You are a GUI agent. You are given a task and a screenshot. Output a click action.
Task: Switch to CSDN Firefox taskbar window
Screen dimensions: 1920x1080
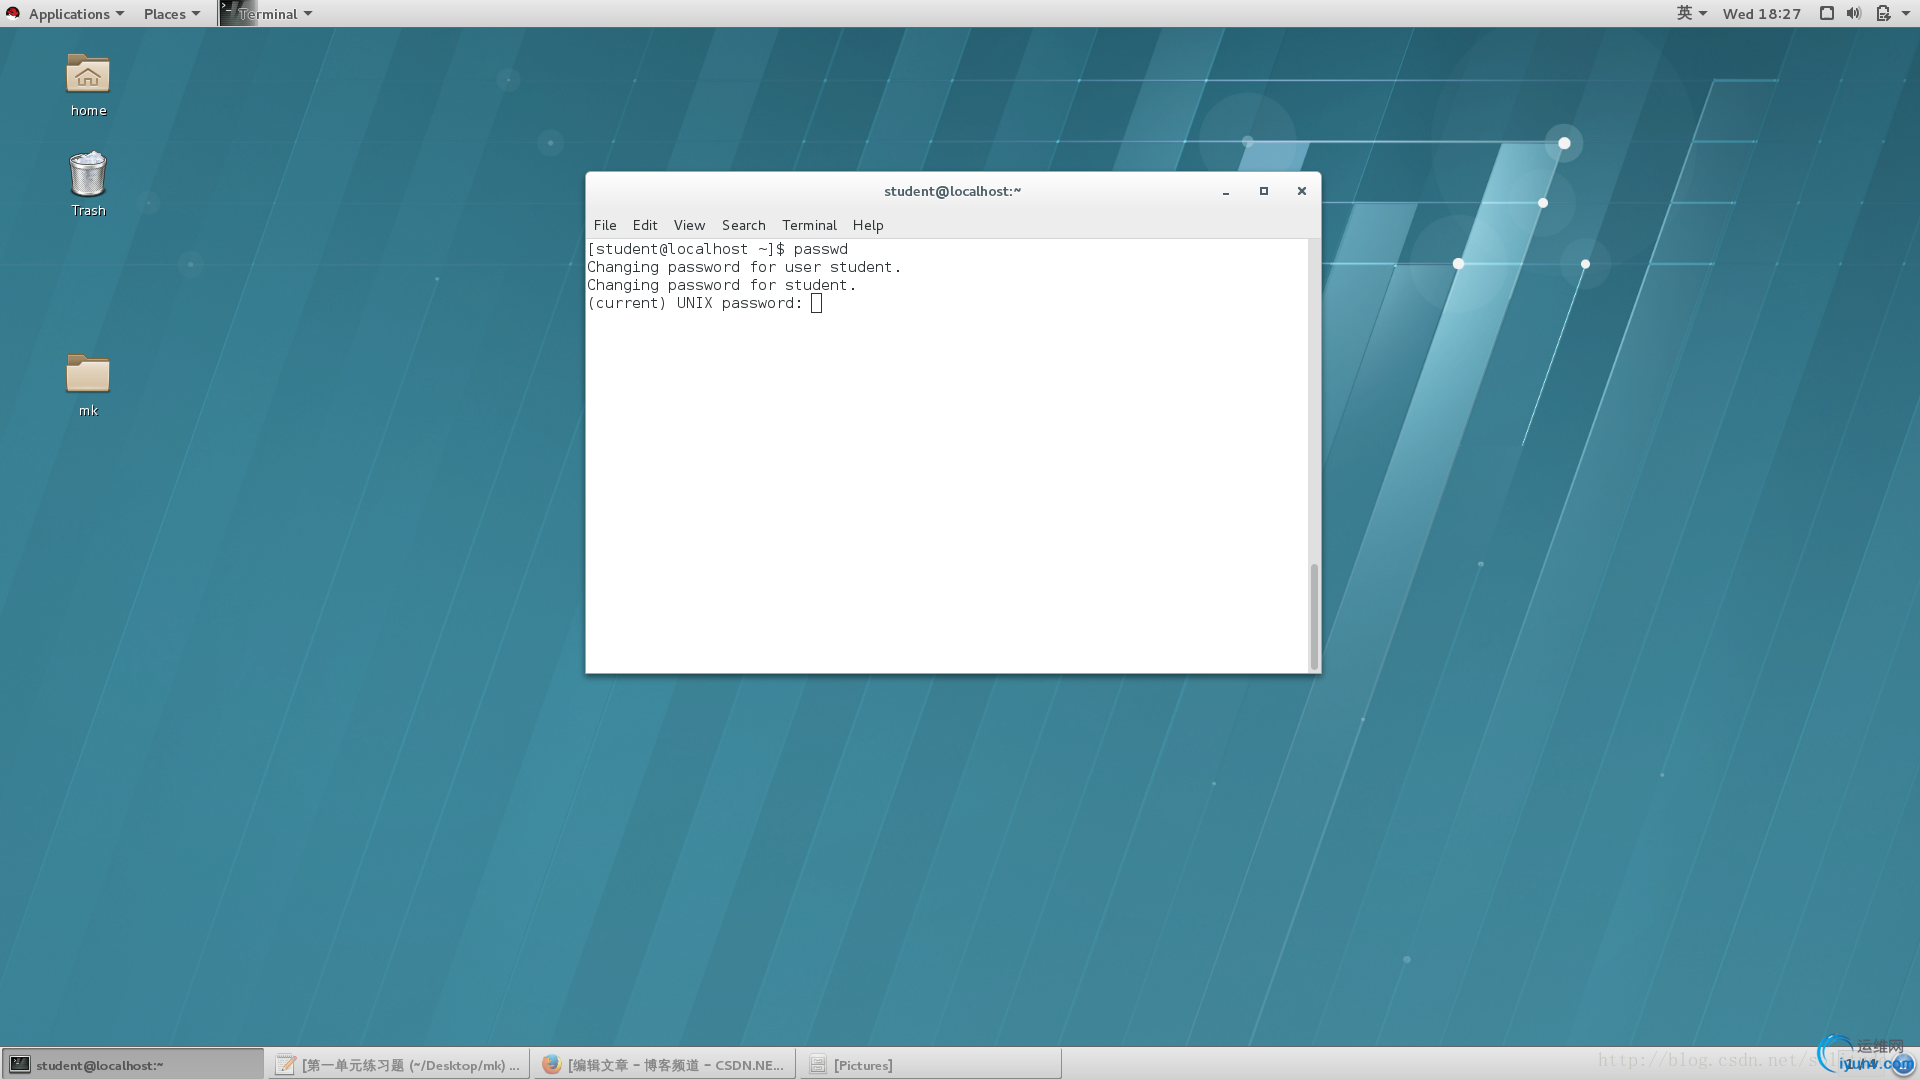[664, 1064]
